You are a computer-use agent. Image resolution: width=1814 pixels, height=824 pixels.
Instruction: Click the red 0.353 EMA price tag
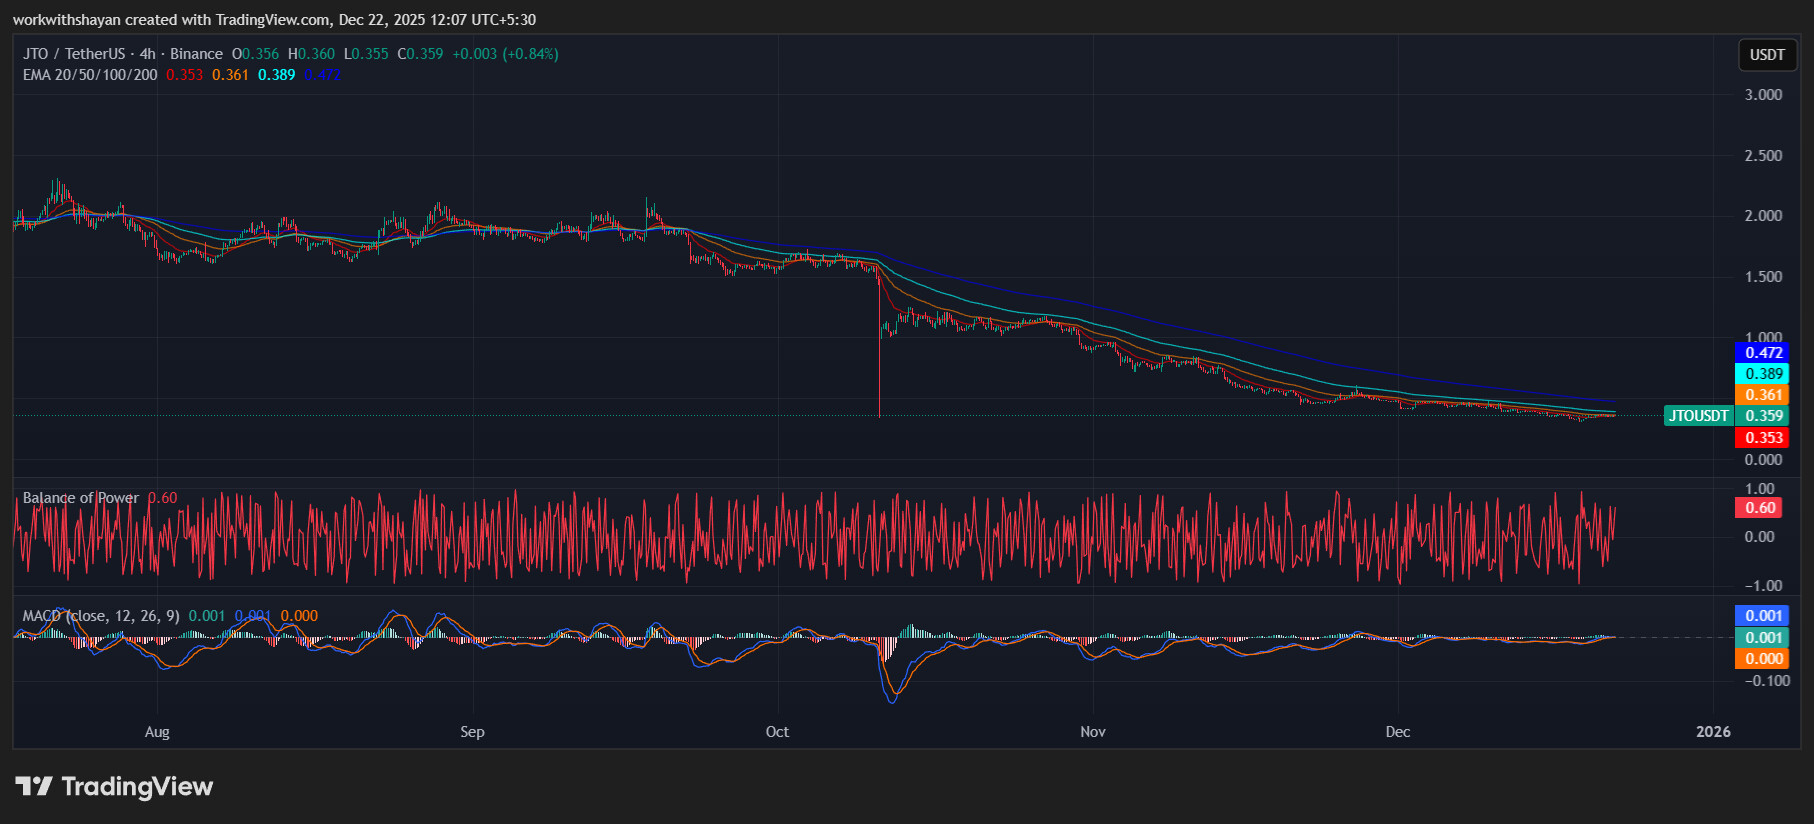[1763, 438]
